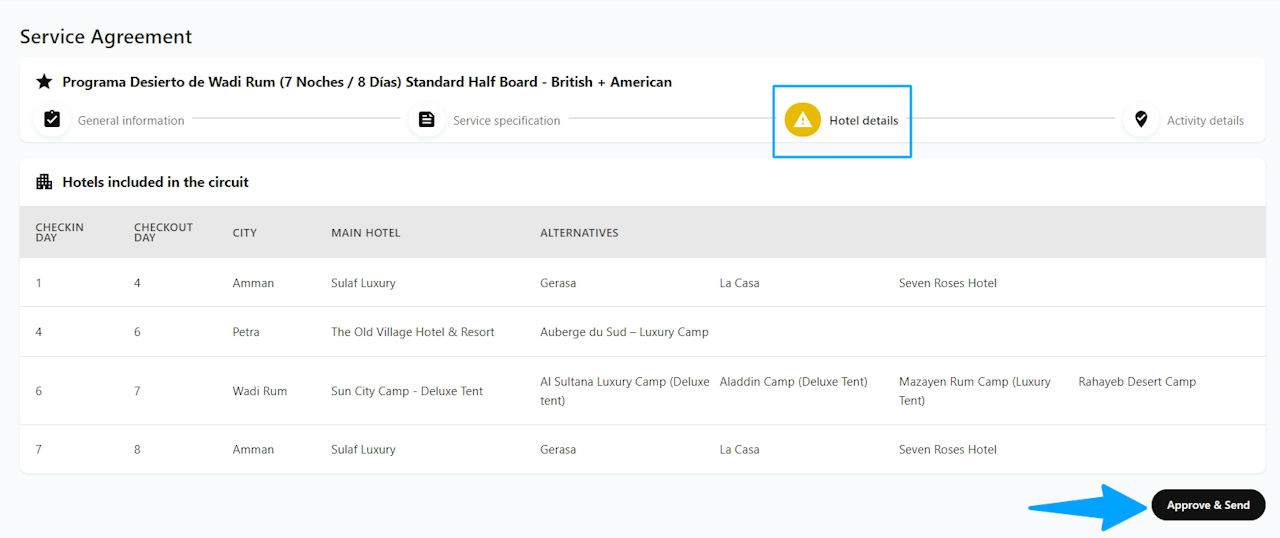Select the Hotel details step label

(x=863, y=121)
